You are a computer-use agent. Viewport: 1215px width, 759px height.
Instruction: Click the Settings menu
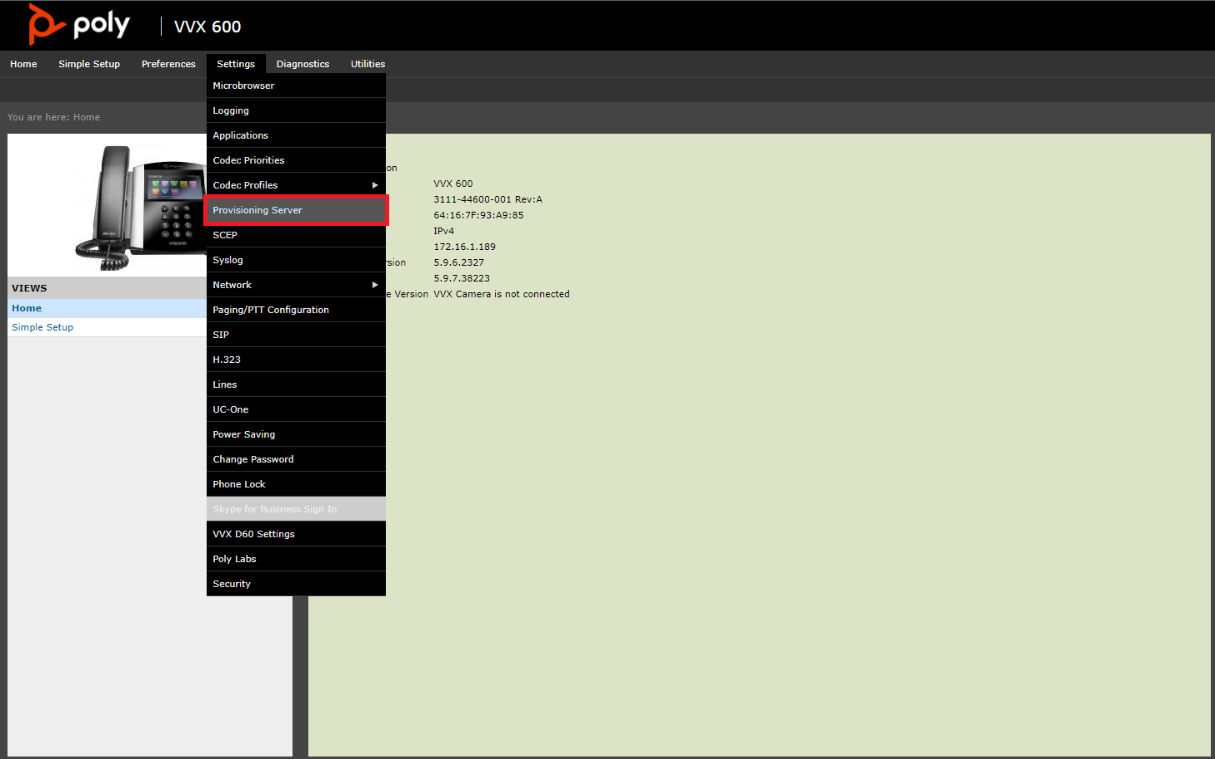point(236,64)
